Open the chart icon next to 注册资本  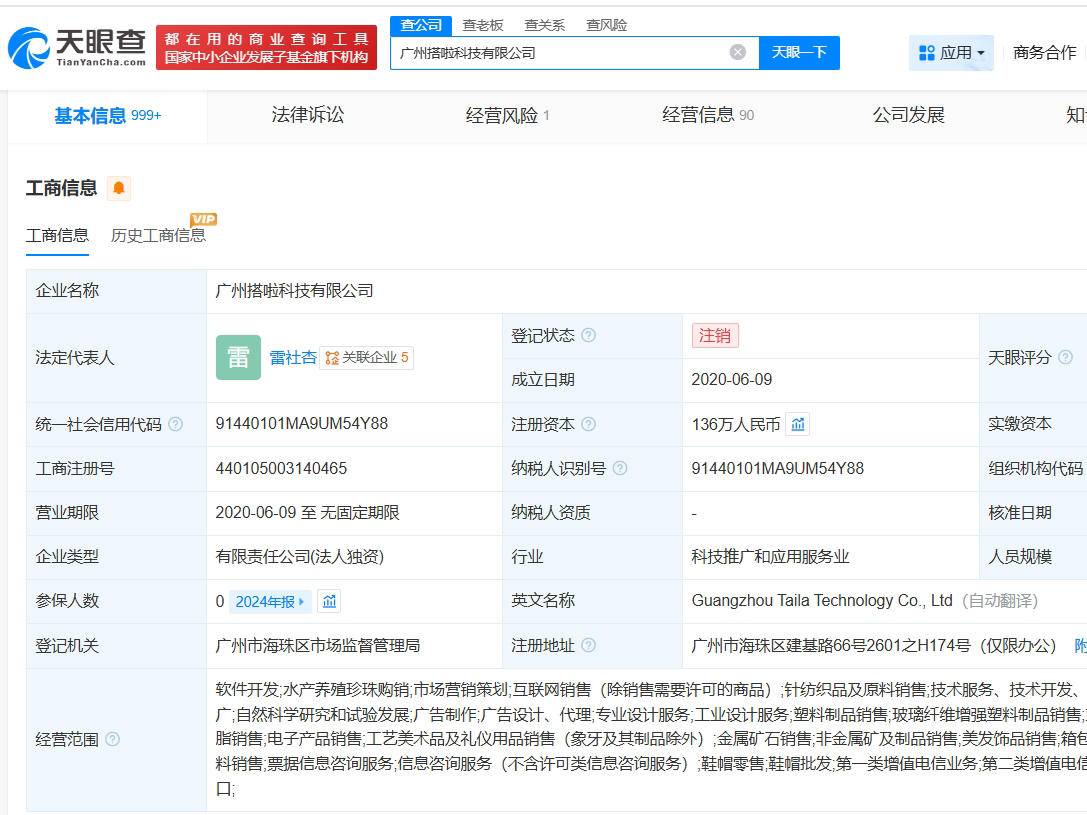797,423
